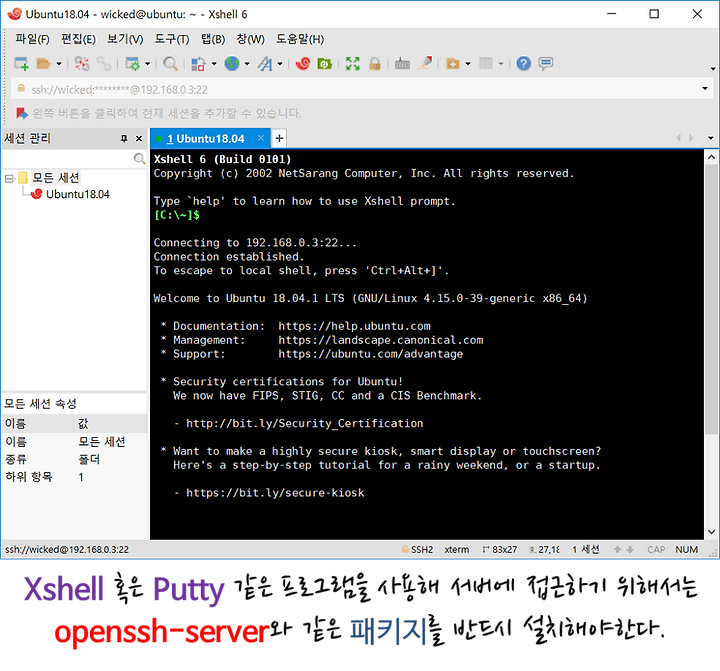
Task: Expand the color scheme dropdown arrow
Action: click(214, 64)
